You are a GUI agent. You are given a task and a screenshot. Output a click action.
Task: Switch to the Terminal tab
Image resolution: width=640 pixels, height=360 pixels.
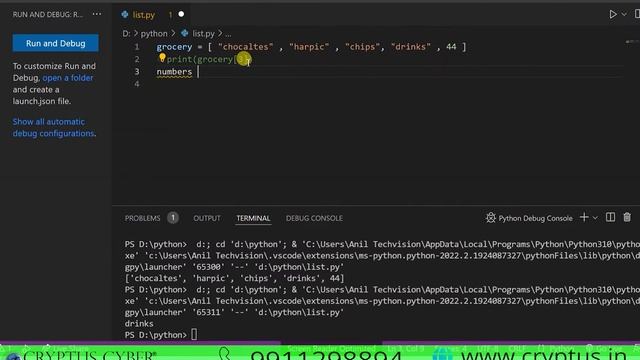click(x=253, y=218)
